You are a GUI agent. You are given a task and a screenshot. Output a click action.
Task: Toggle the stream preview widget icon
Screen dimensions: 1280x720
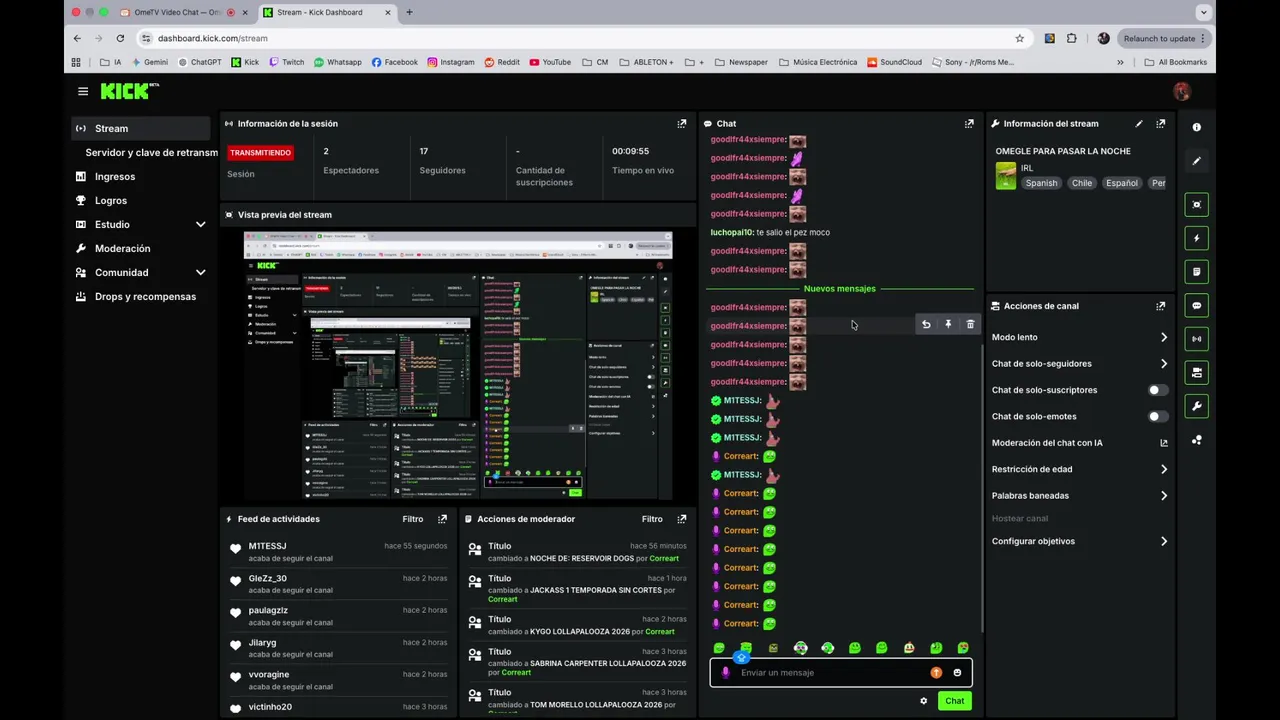(1197, 205)
